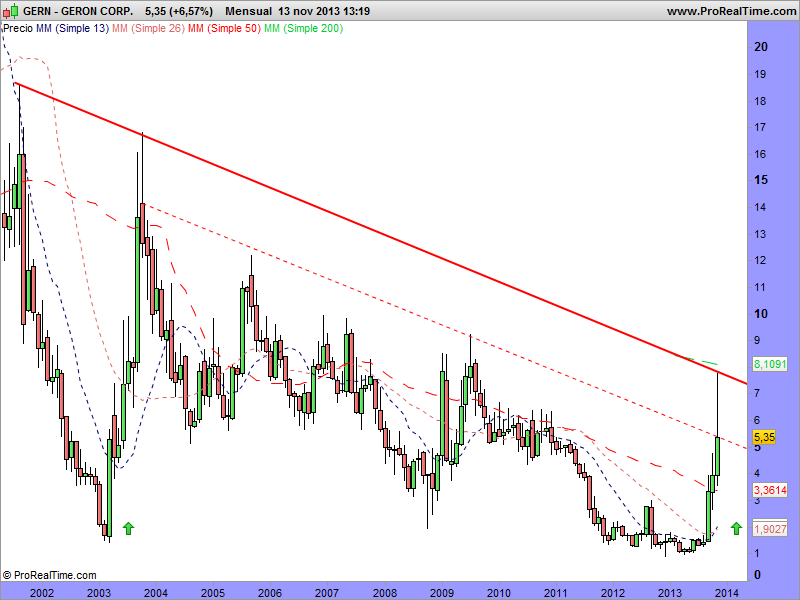
Task: Click the 2008 year label
Action: [385, 592]
